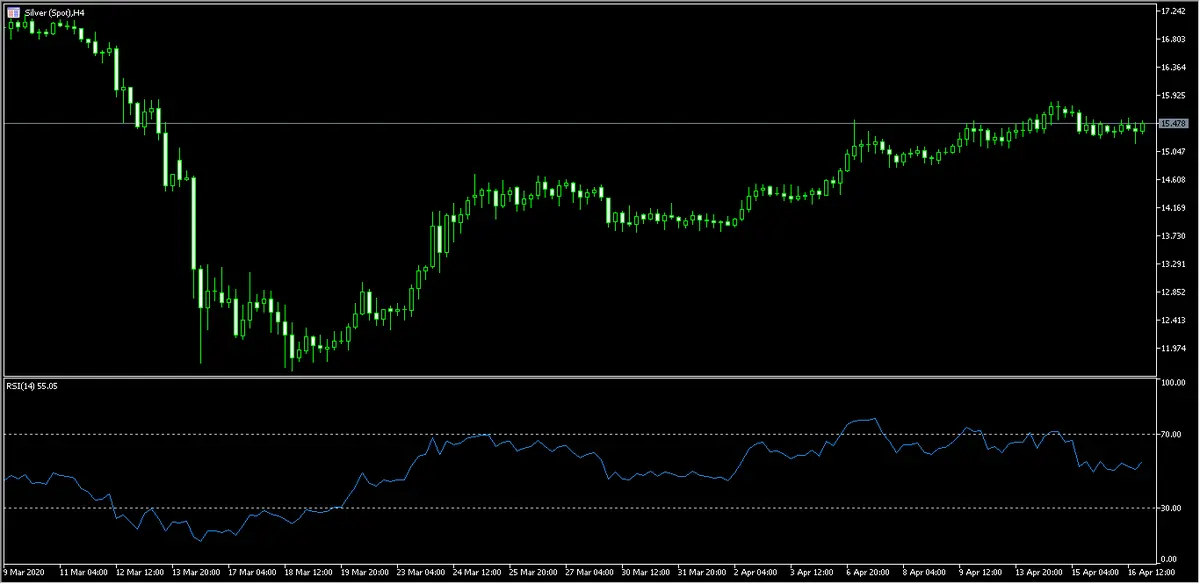
Task: Click the Silver (Spot),H4 chart title
Action: pos(48,11)
